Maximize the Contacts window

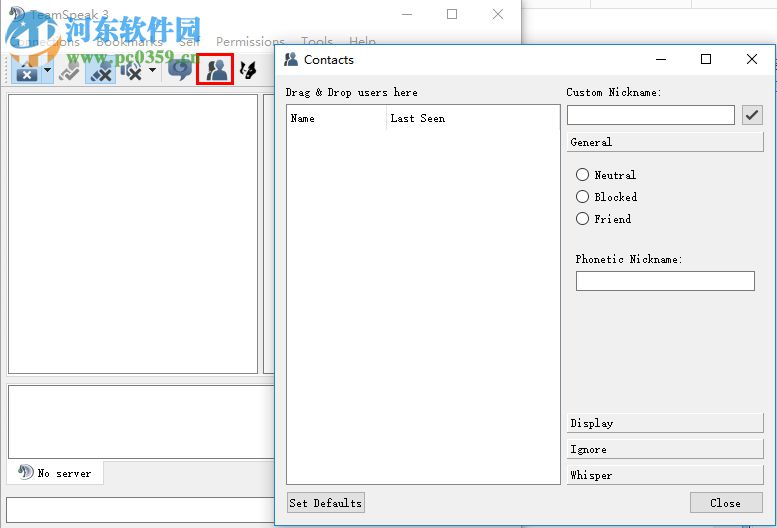coord(706,59)
